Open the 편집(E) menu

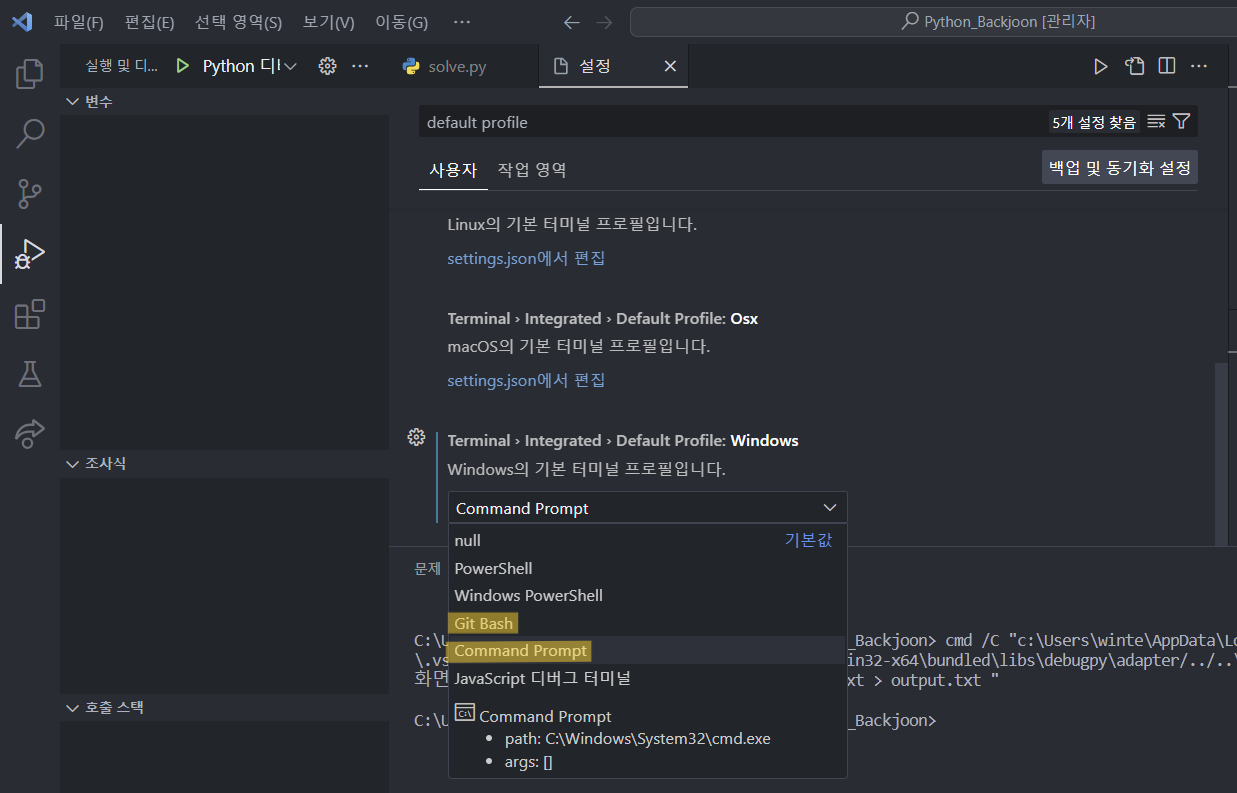(150, 22)
